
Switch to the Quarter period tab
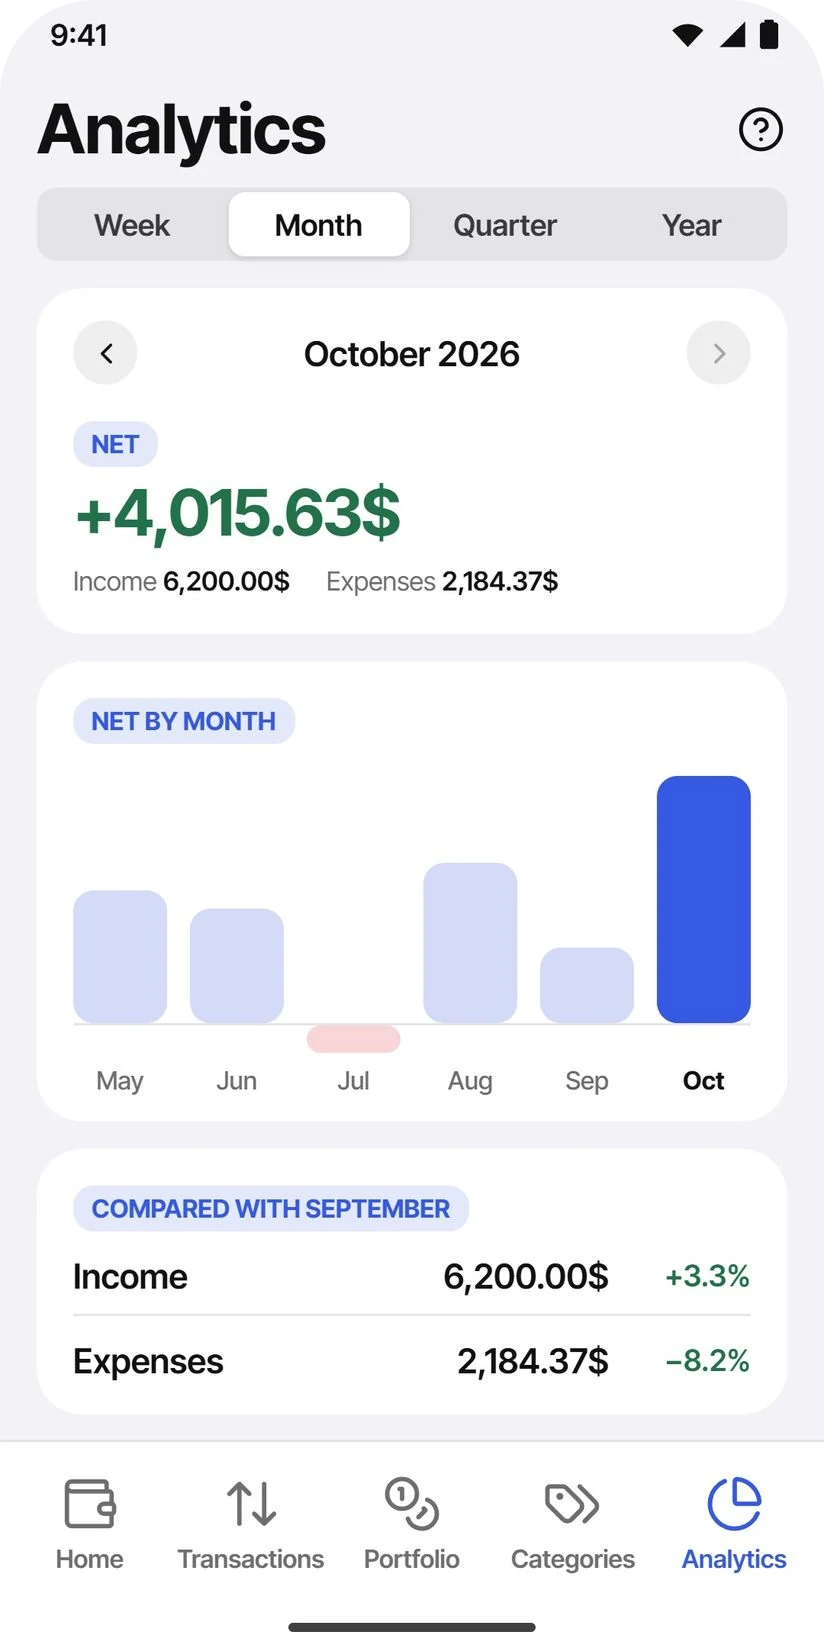(505, 225)
